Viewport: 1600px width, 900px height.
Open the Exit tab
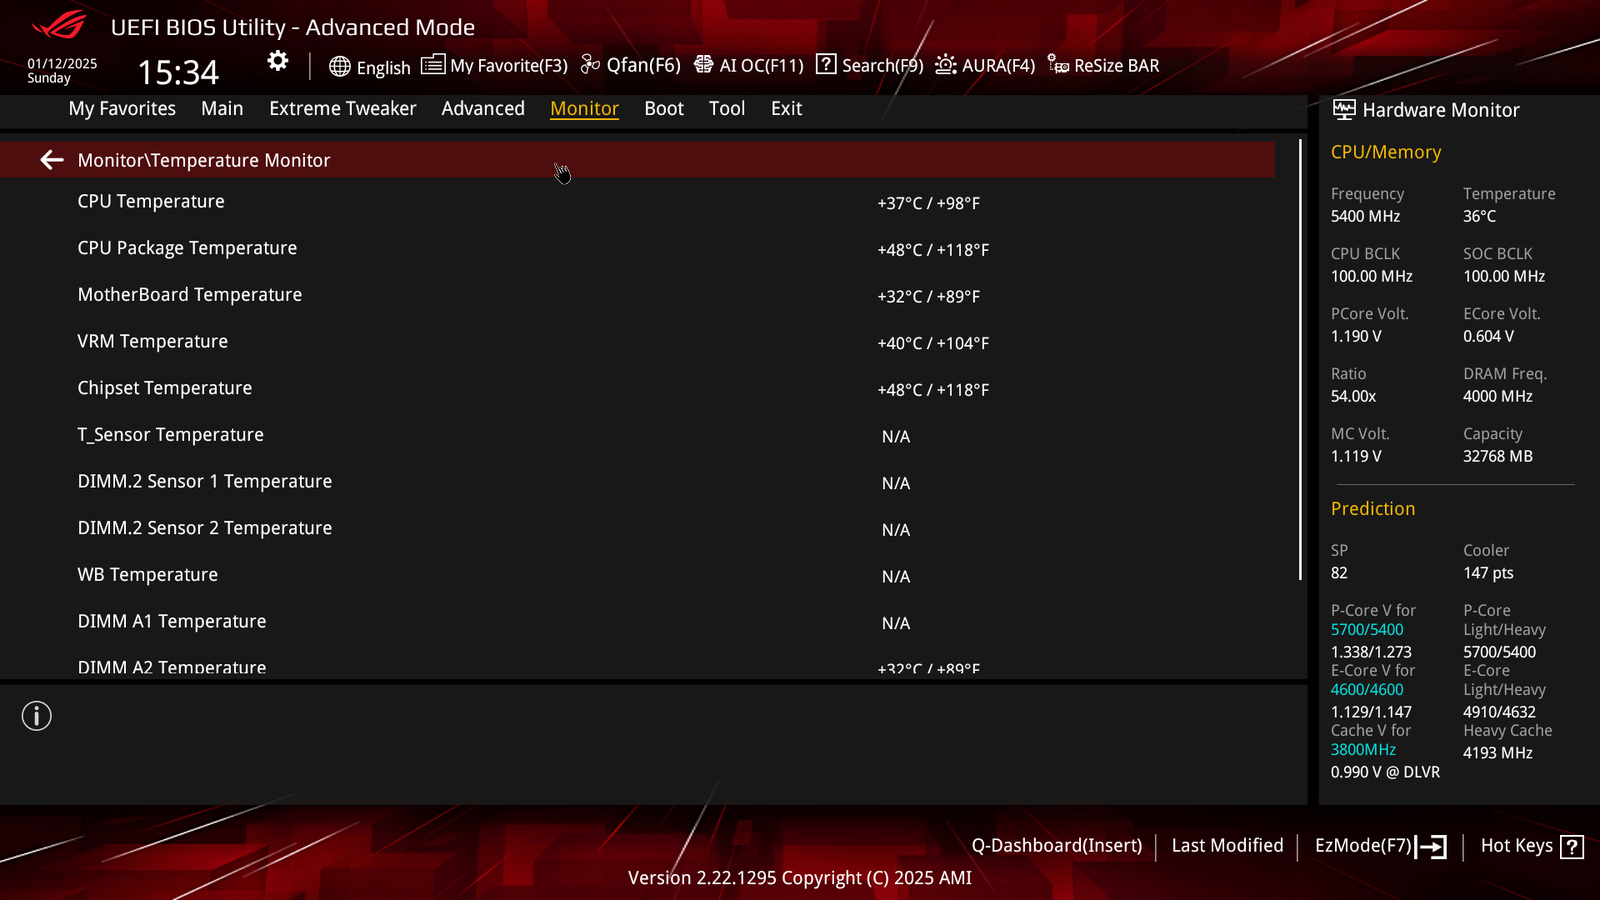786,108
